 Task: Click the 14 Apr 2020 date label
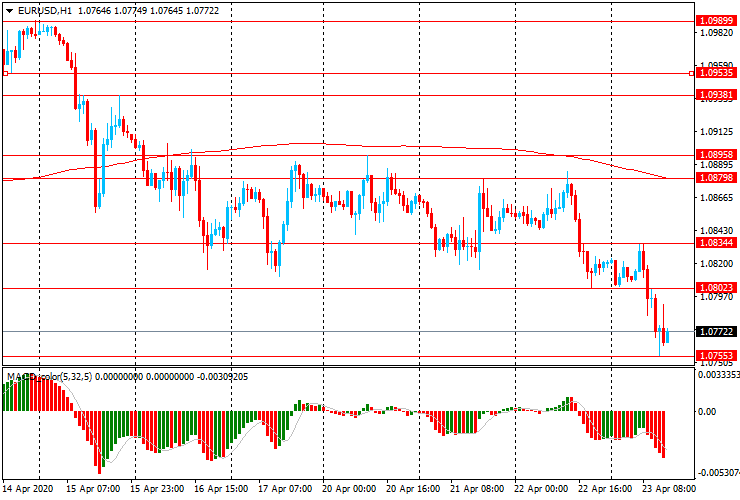click(28, 489)
